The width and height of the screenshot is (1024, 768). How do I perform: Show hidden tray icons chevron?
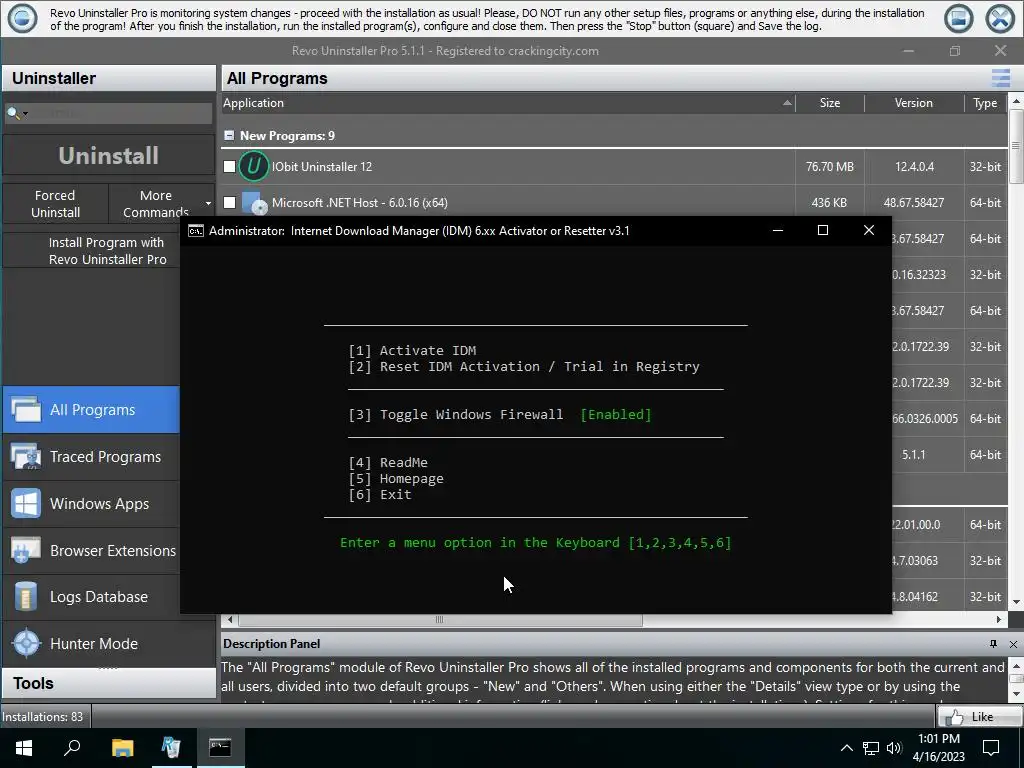pyautogui.click(x=846, y=748)
